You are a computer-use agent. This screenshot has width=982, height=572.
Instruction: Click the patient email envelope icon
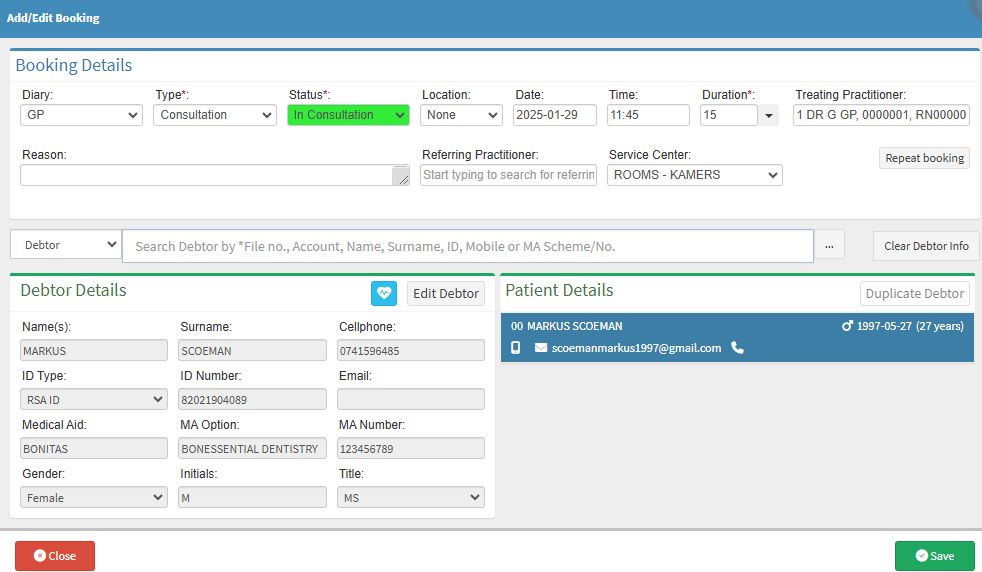(541, 348)
